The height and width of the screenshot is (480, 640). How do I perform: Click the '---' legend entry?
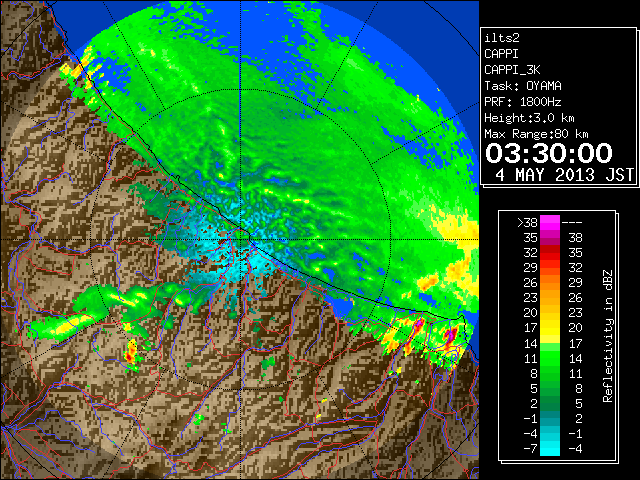pos(572,223)
